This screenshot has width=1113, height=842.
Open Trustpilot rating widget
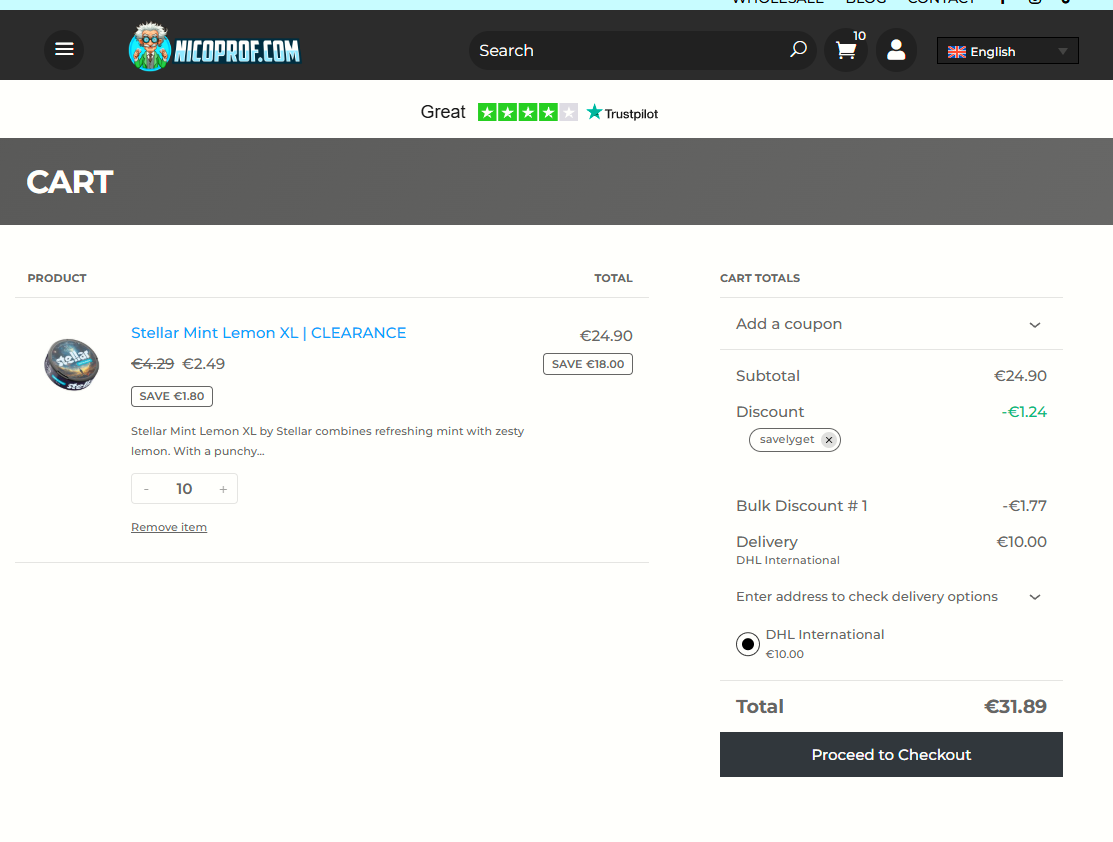pos(539,112)
